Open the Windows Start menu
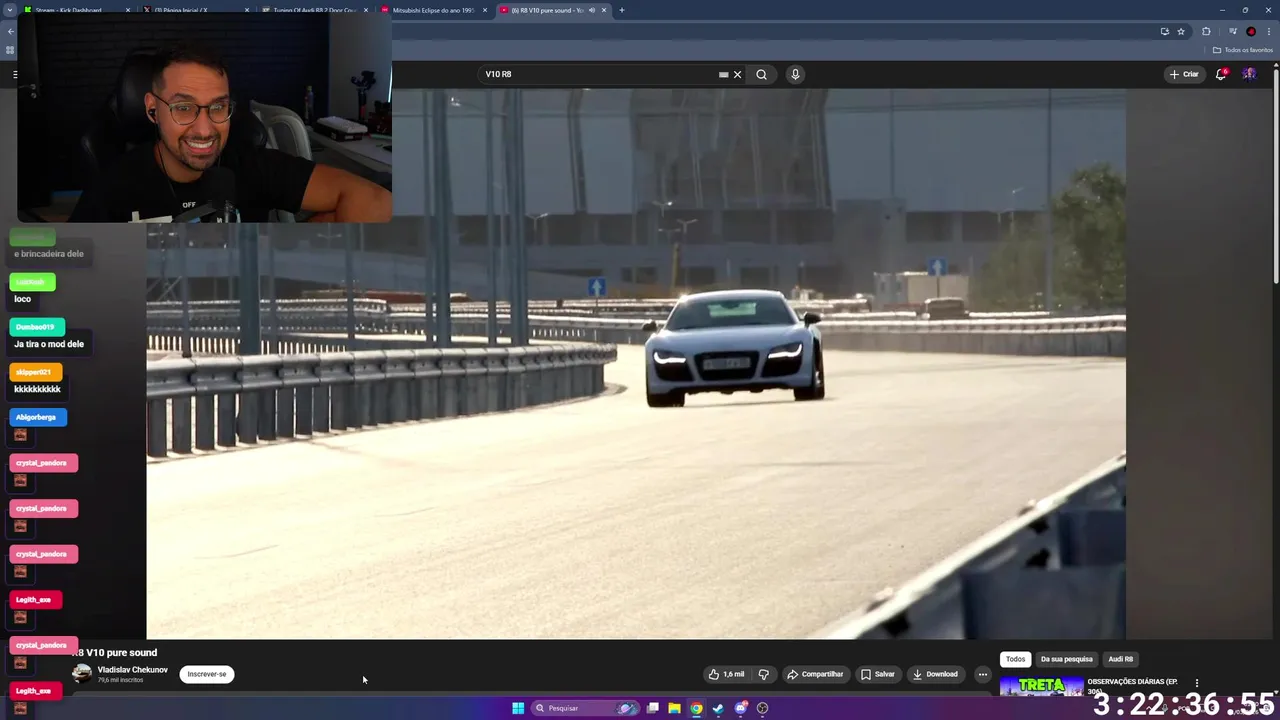Viewport: 1280px width, 720px height. 518,708
